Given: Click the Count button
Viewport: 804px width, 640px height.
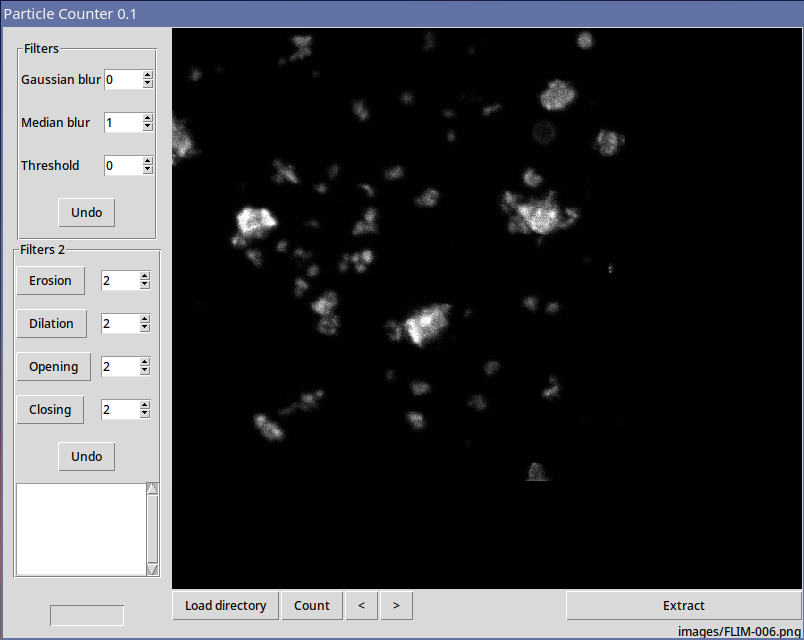Looking at the screenshot, I should 312,606.
